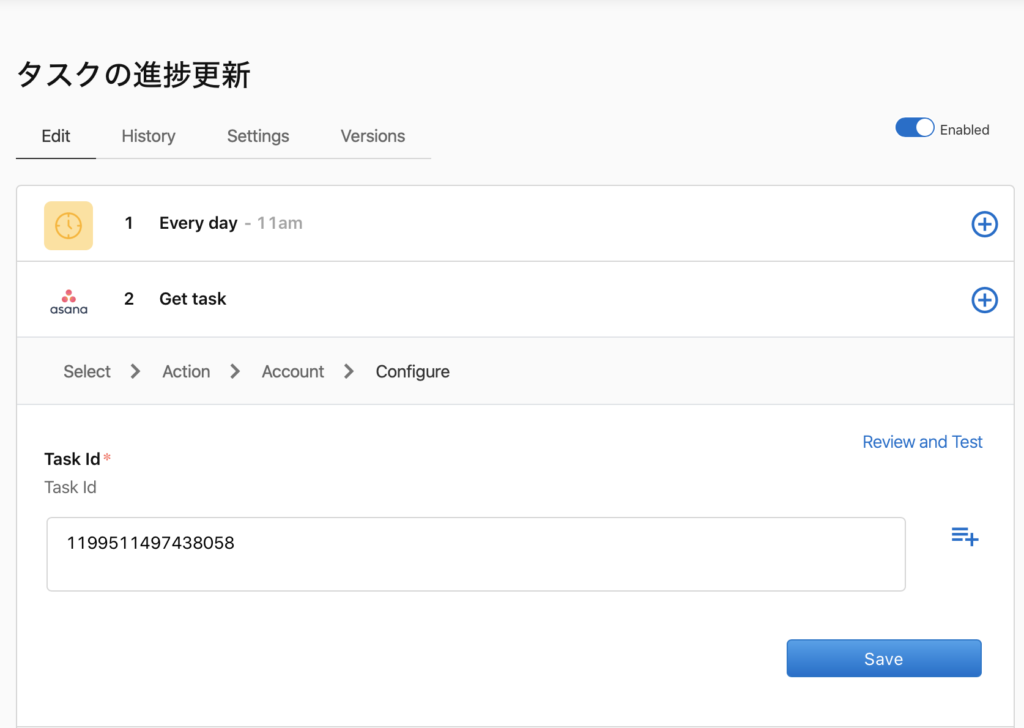Open the History tab
The width and height of the screenshot is (1024, 728).
click(148, 136)
